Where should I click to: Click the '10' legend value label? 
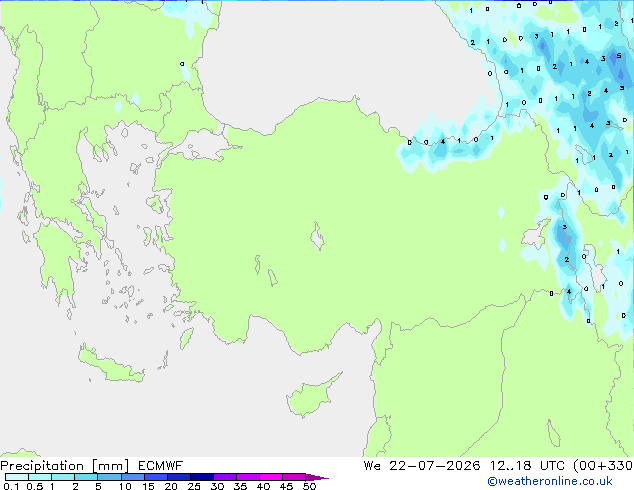pos(125,486)
